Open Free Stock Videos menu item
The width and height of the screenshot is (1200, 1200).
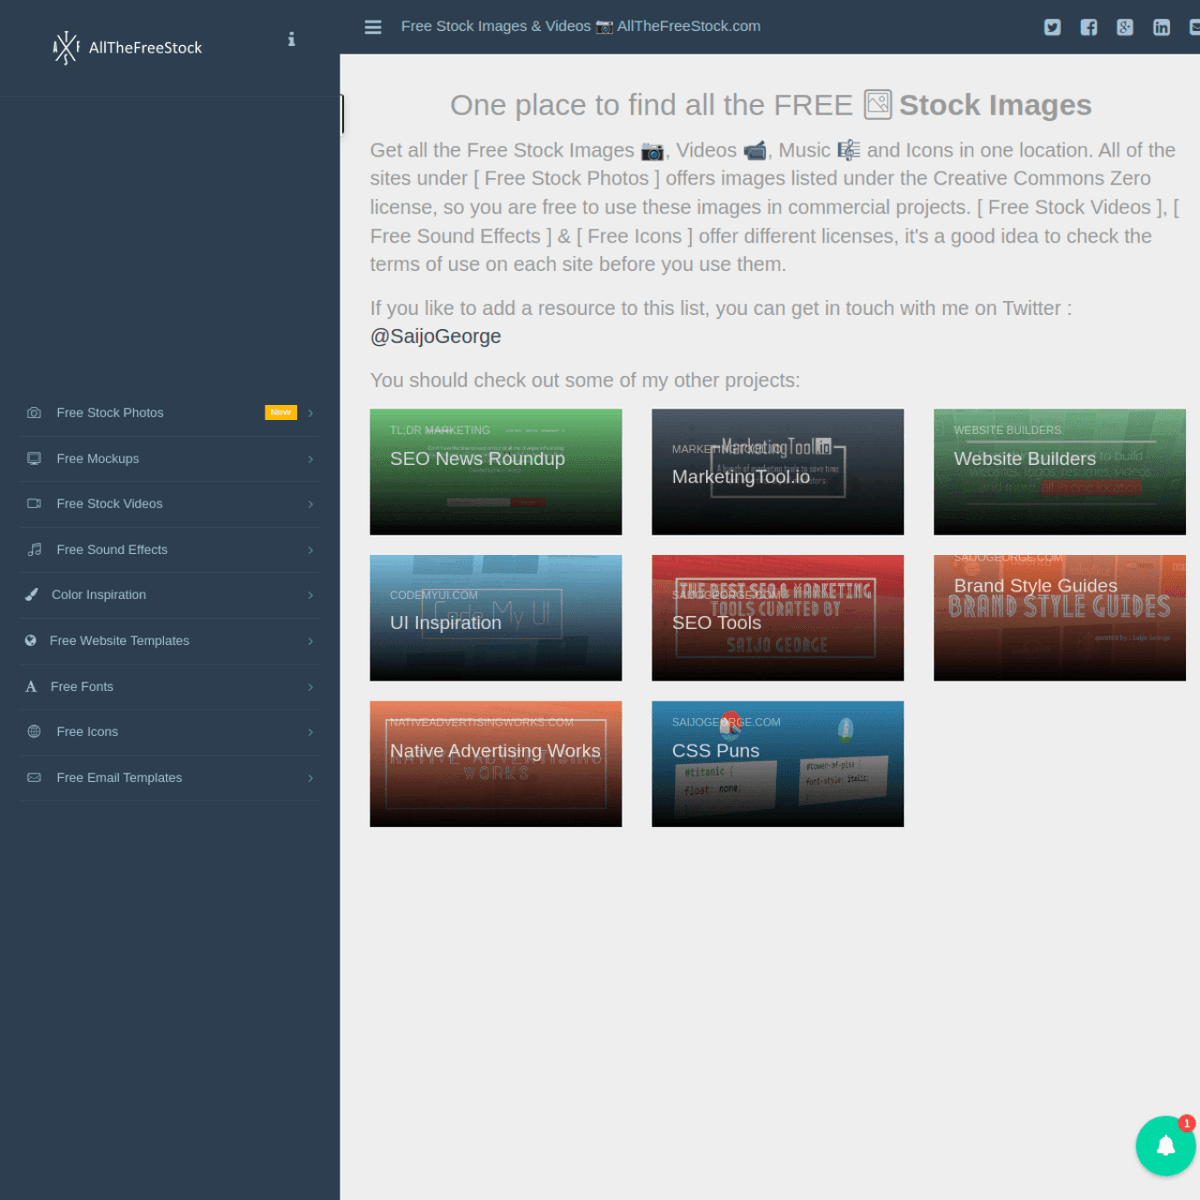(170, 504)
